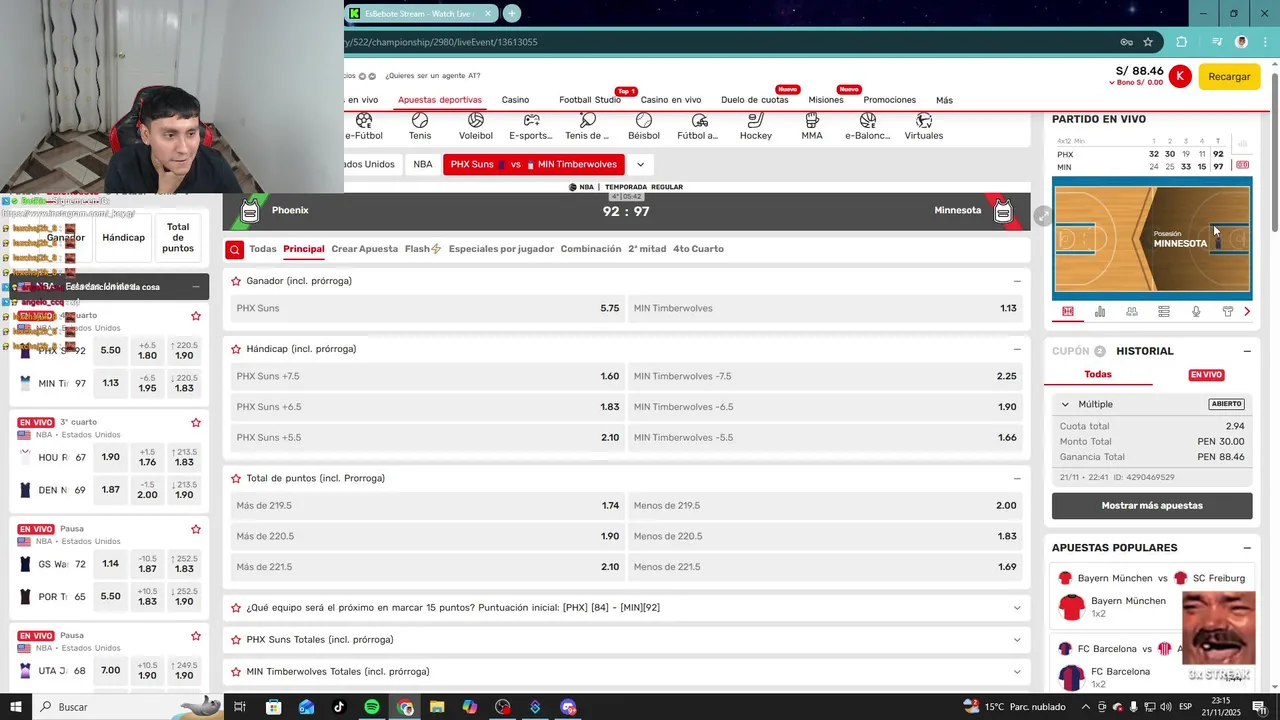Open File Explorer from the taskbar
The width and height of the screenshot is (1280, 720).
pyautogui.click(x=437, y=707)
